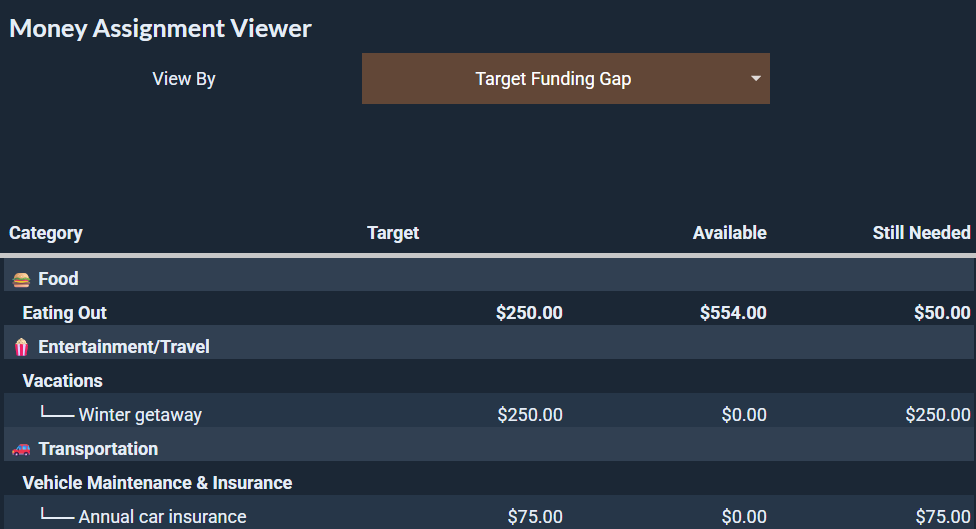
Task: Click the Vacations category
Action: (x=62, y=381)
